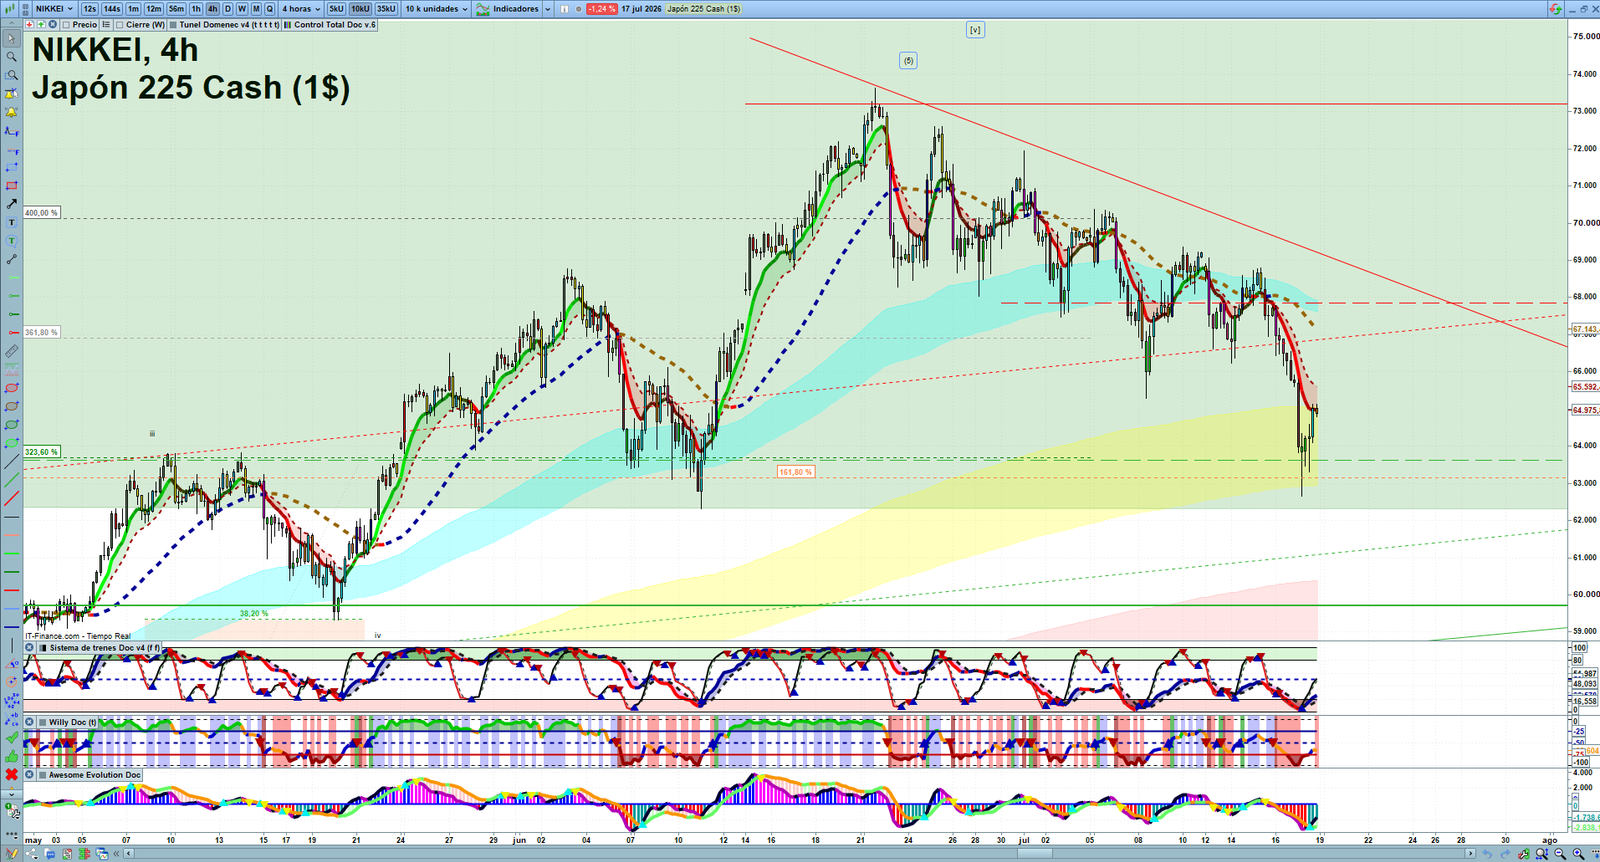Click the 161,80 % Fibonacci label
1600x862 pixels.
[796, 472]
